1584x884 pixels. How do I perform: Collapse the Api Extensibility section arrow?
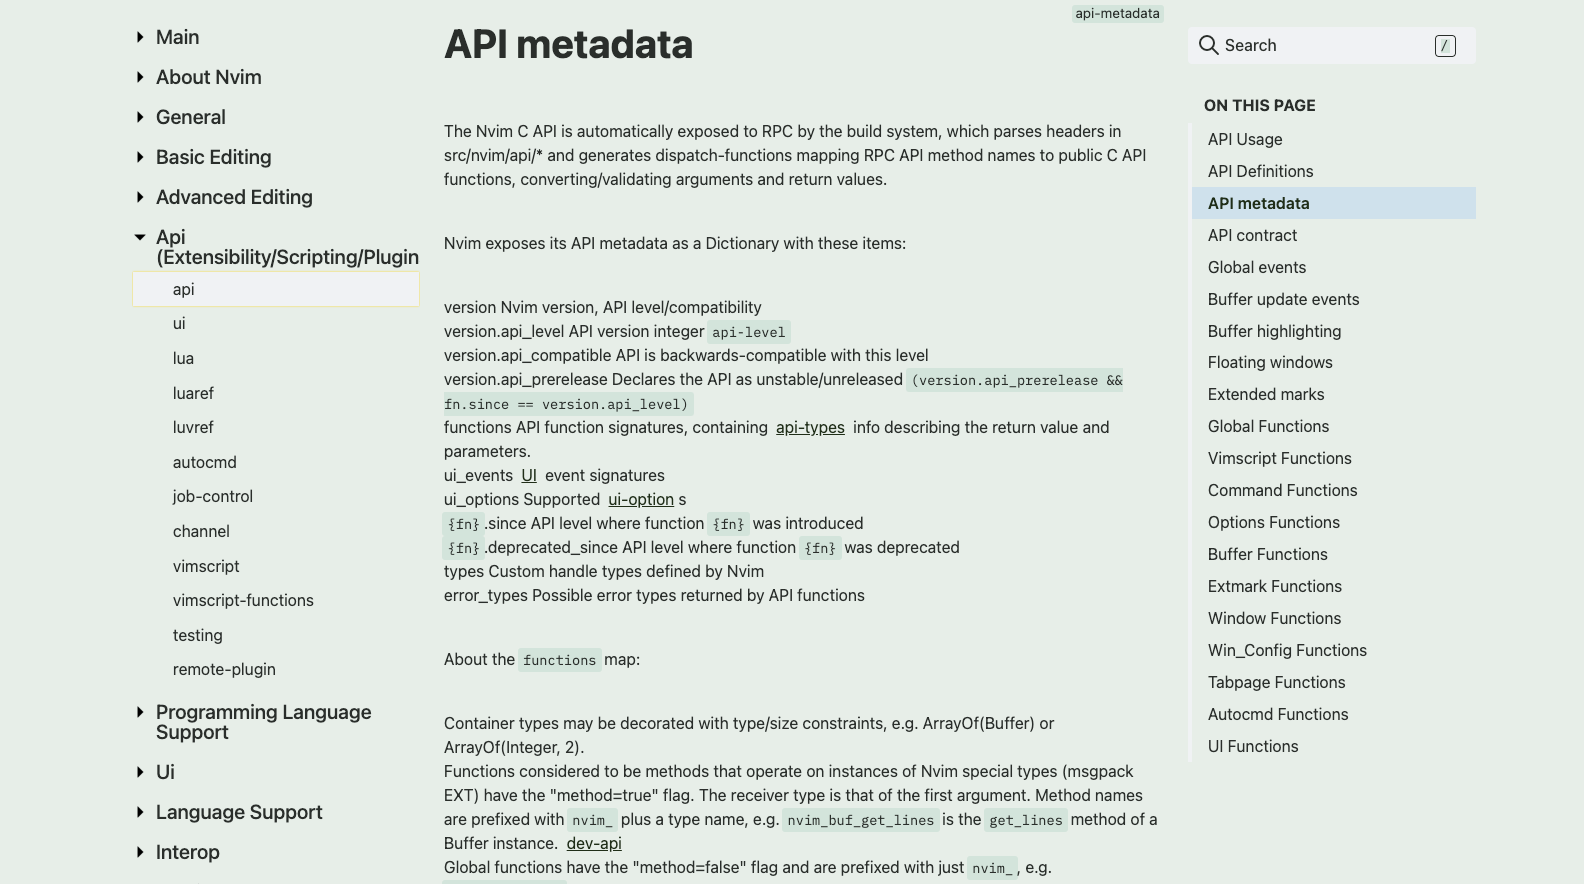(x=140, y=237)
